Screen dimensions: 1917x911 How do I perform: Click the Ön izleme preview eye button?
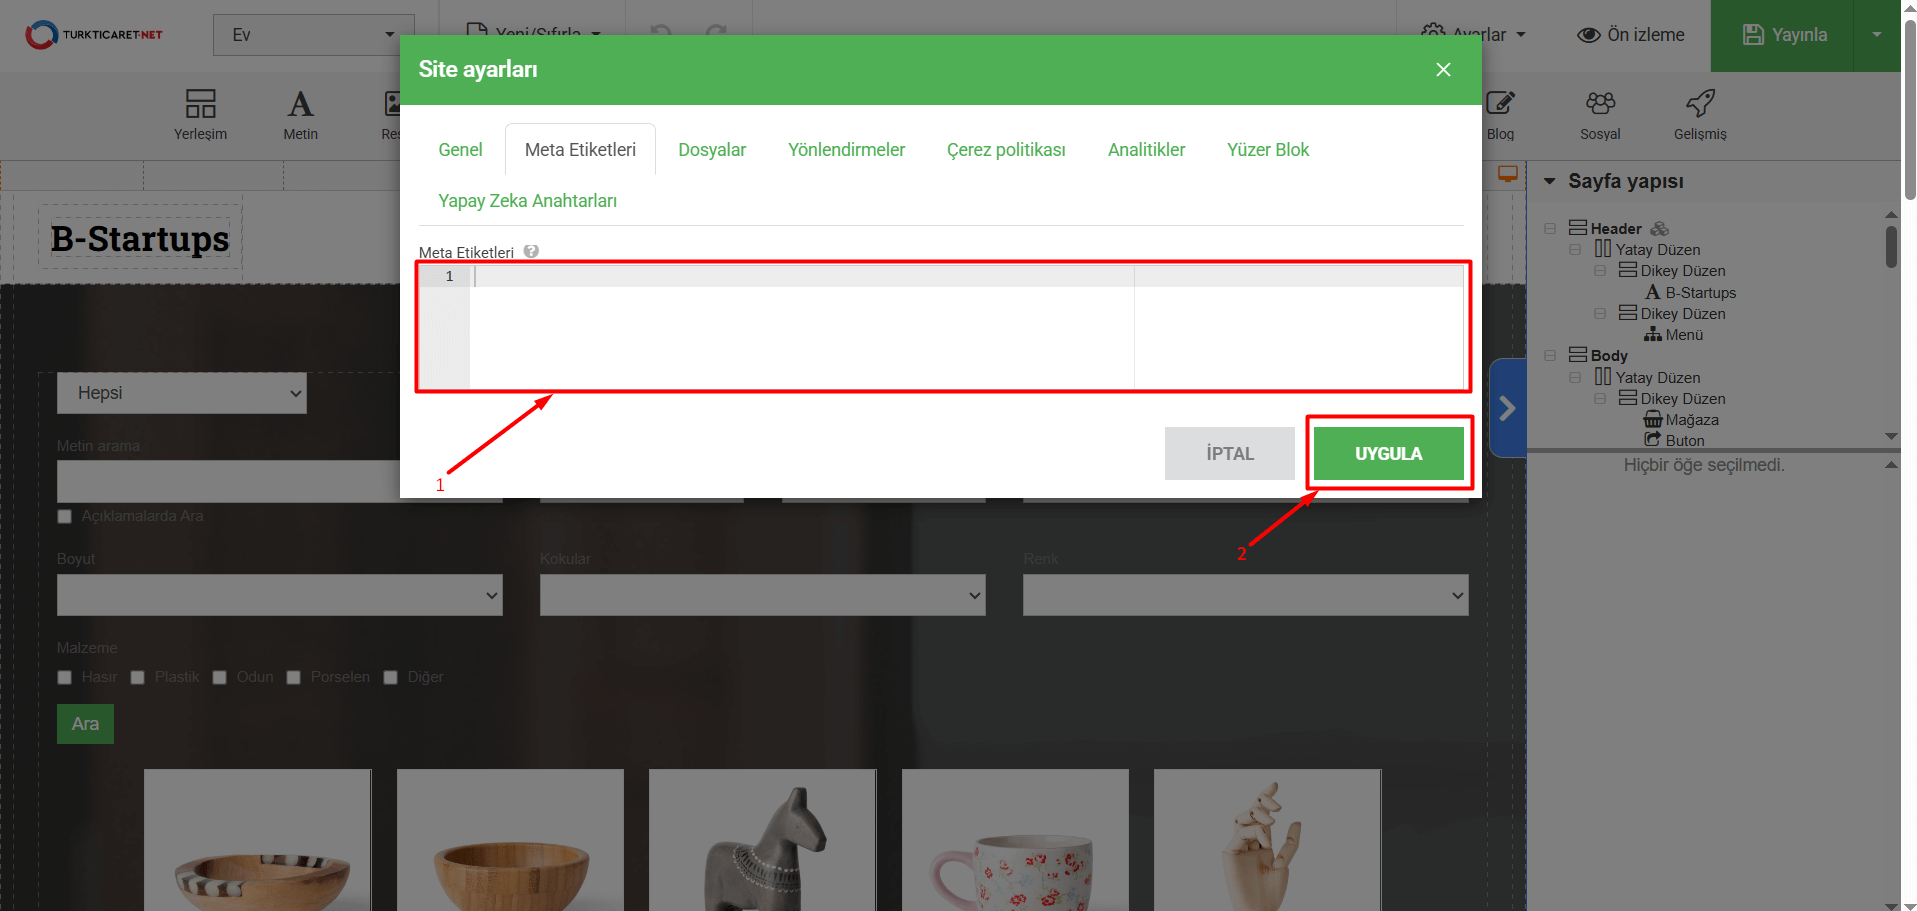pyautogui.click(x=1630, y=35)
